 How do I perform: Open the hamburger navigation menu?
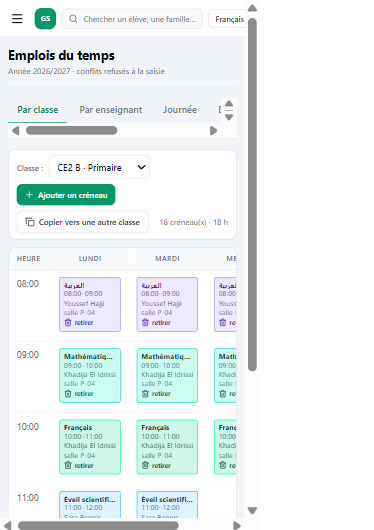(17, 19)
